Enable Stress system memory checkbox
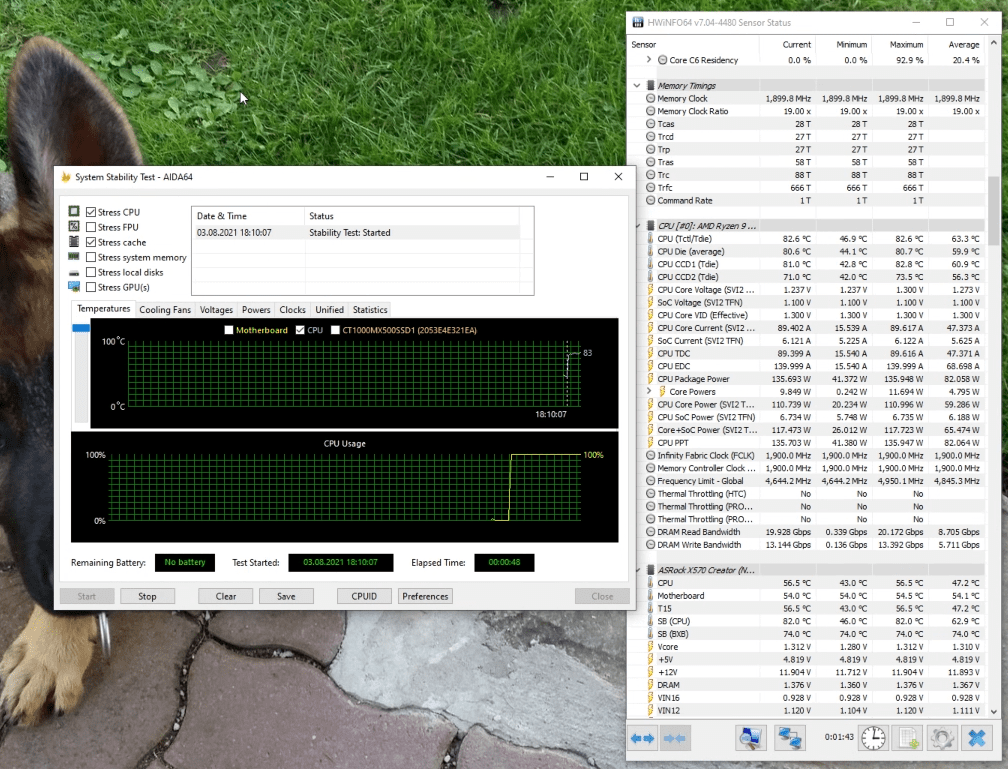The image size is (1008, 769). [91, 257]
